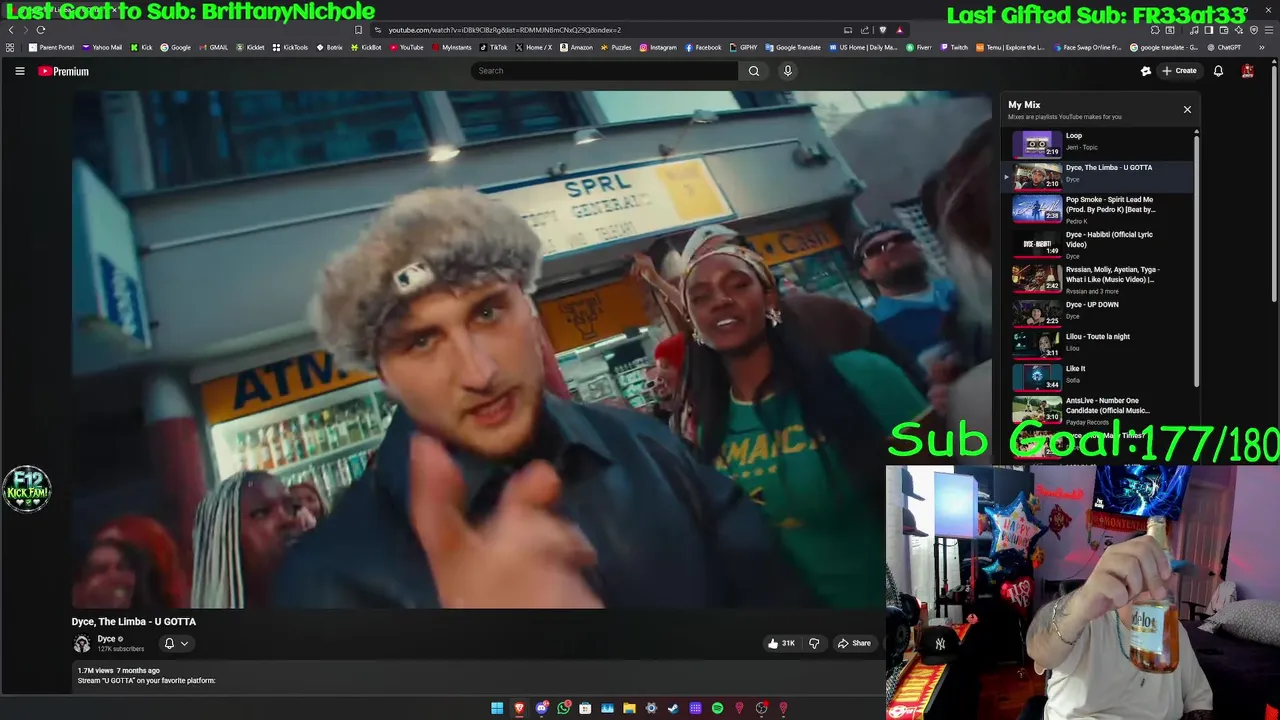Open browser apps grid in bookmarks bar
Screen dimensions: 1280x720
[x=10, y=47]
